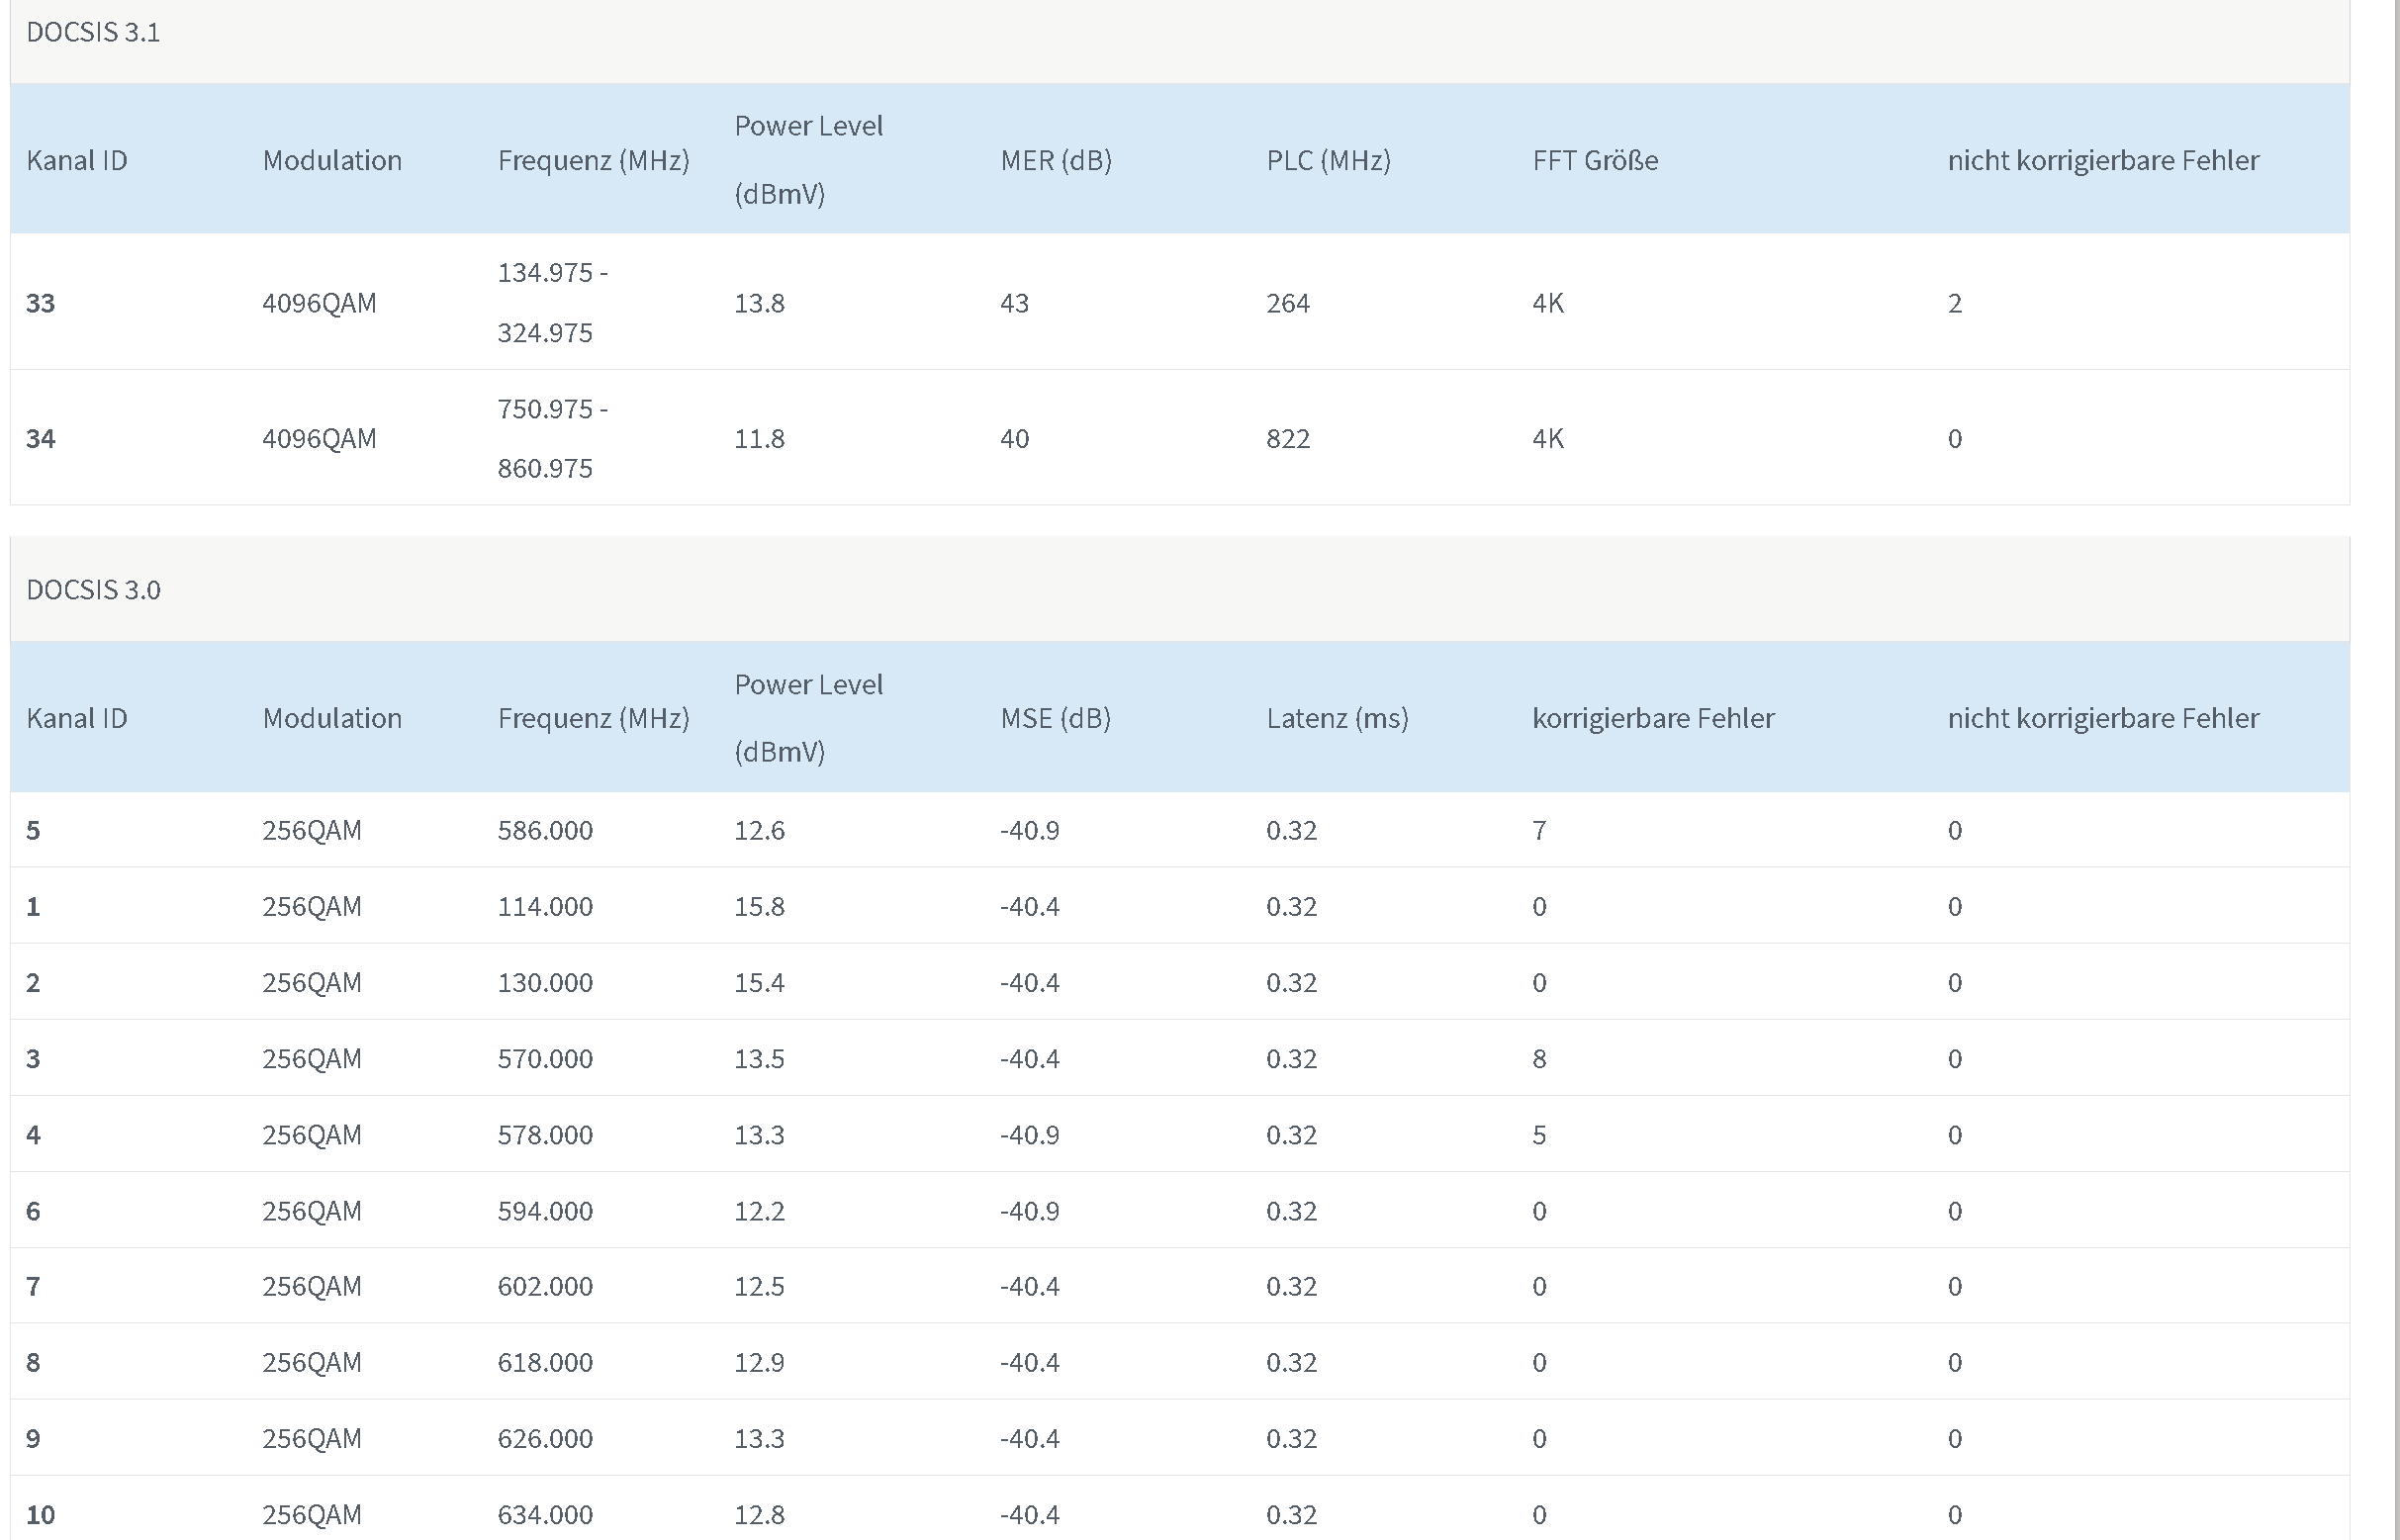Image resolution: width=2400 pixels, height=1540 pixels.
Task: Click the correctable errors value 8
Action: point(1539,1058)
